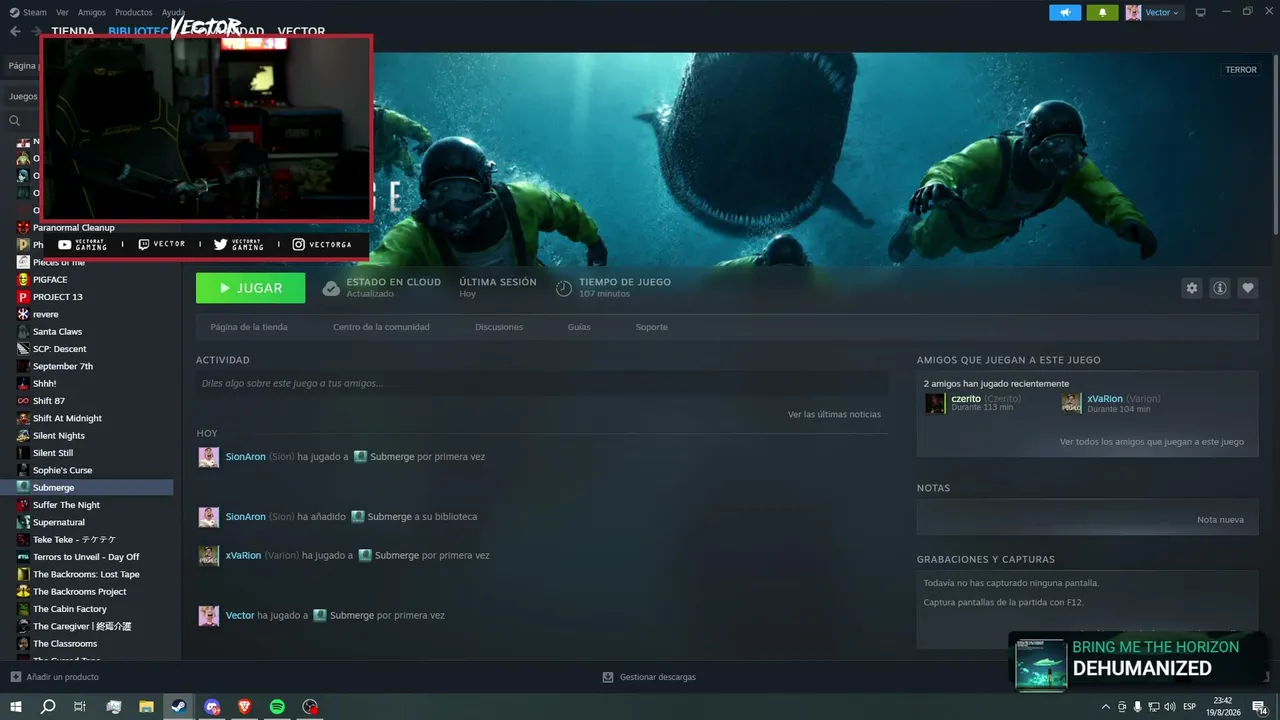
Task: Select the Shift 87 game icon
Action: [23, 401]
